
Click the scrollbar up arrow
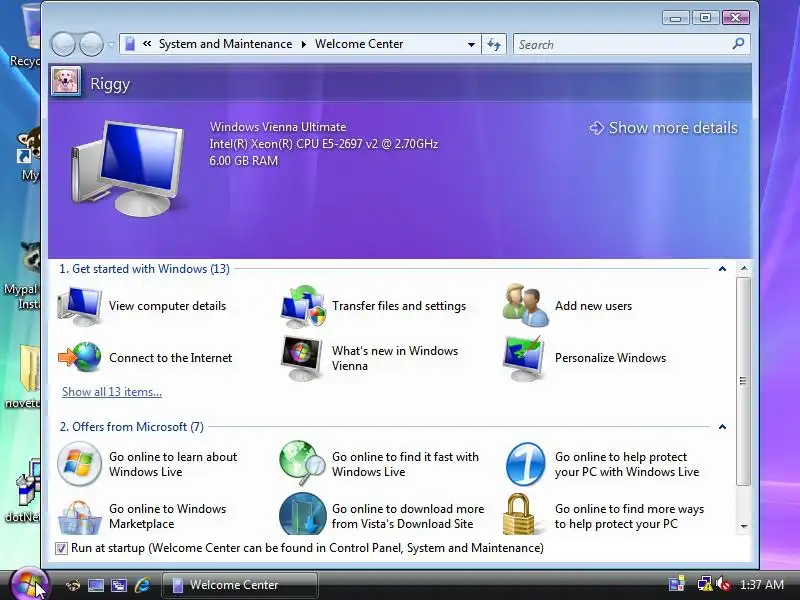pos(744,268)
